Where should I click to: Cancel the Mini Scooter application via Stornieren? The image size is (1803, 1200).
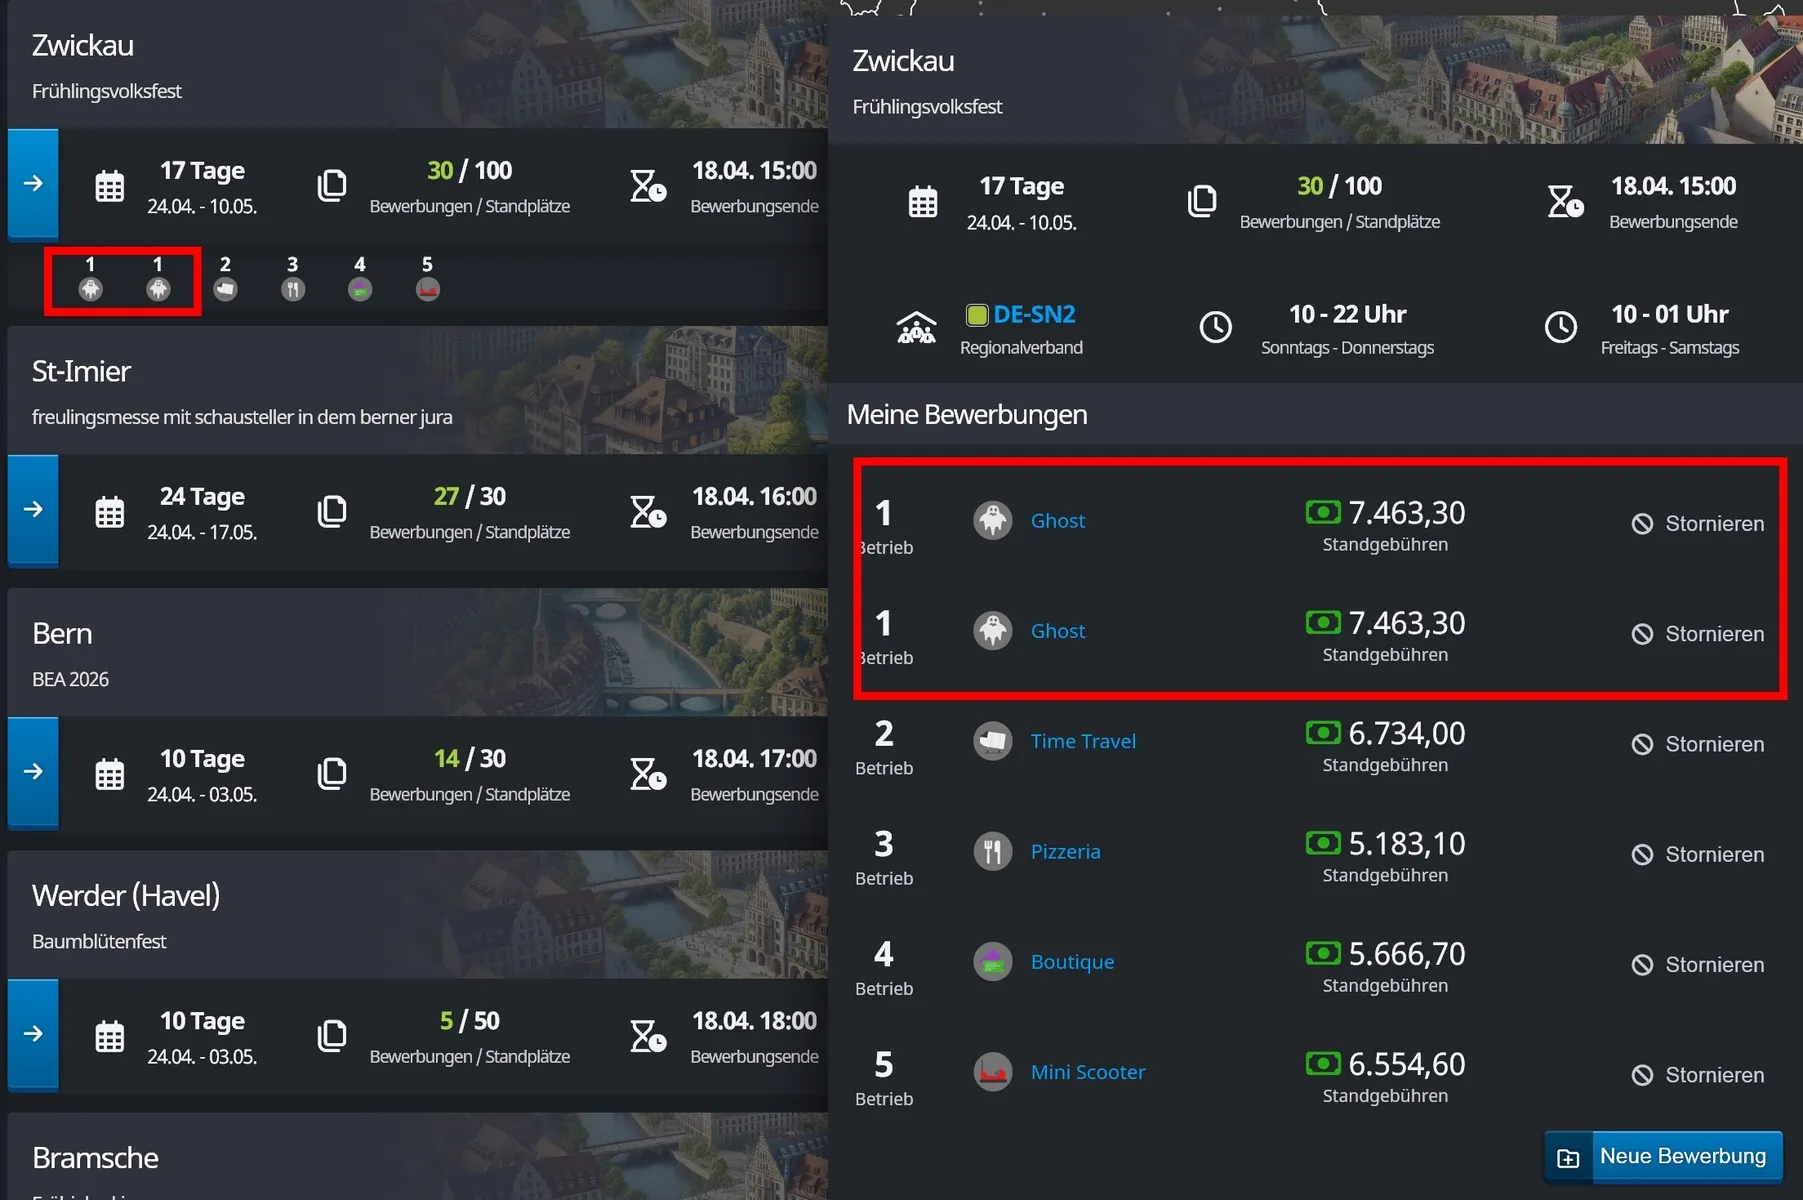[1698, 1075]
